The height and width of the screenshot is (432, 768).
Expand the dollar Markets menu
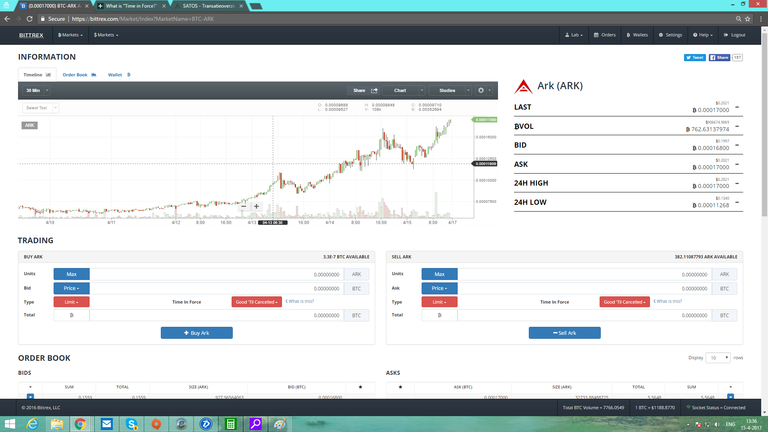pos(106,35)
